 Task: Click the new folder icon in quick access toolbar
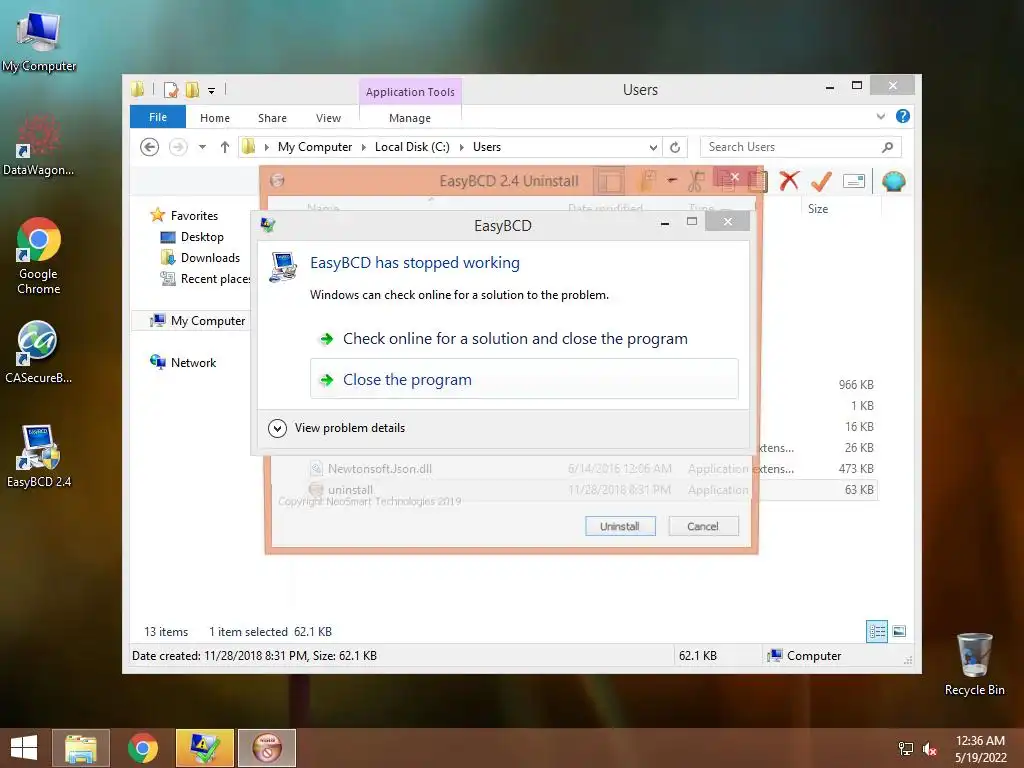pos(192,89)
